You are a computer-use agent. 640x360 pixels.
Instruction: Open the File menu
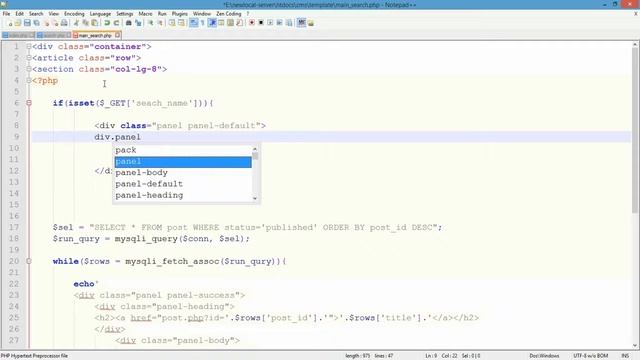point(6,13)
